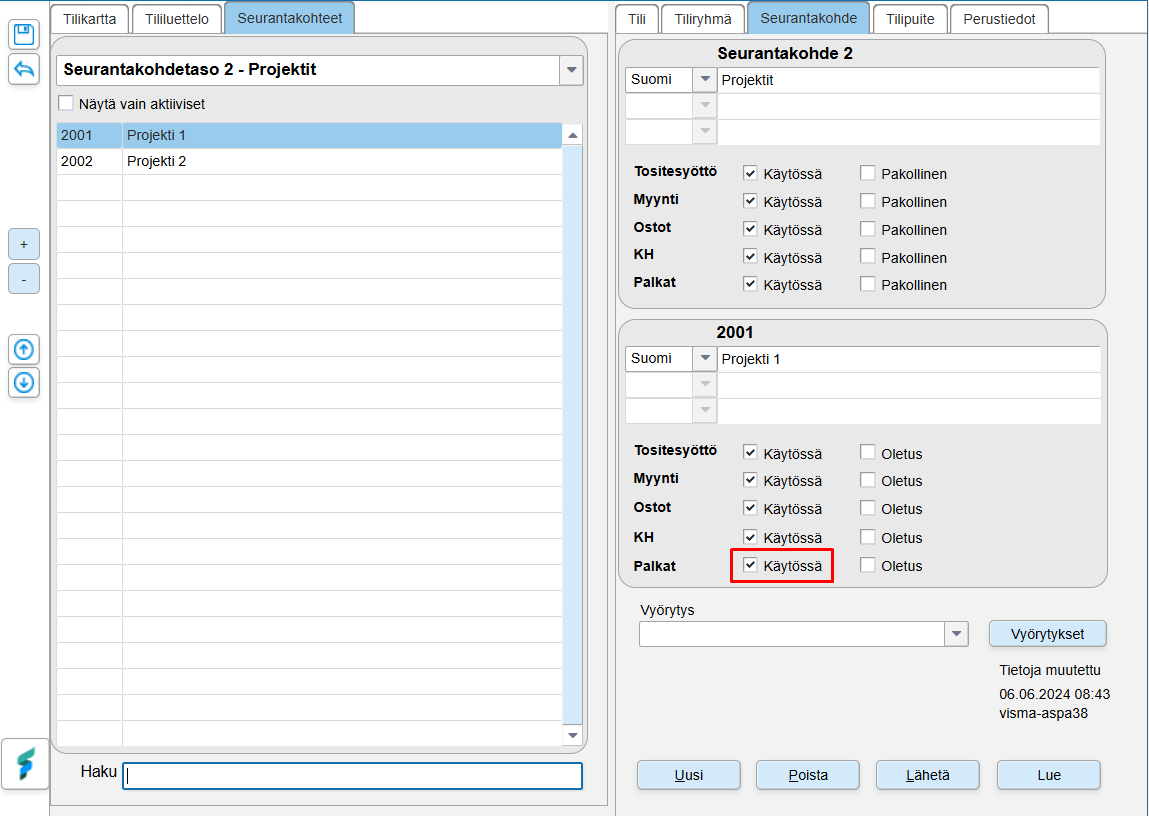Screen dimensions: 1149x816
Task: Select the Seurantakohde tab on right panel
Action: [808, 18]
